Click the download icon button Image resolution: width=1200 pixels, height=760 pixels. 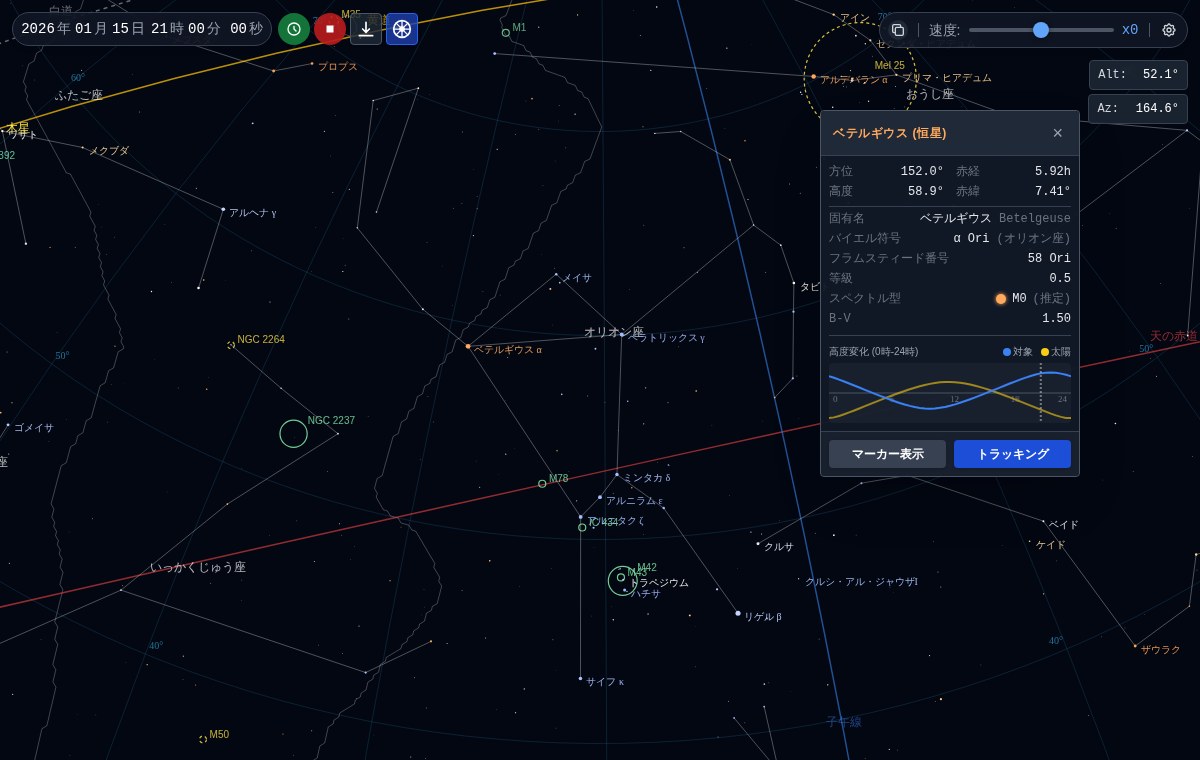366,29
